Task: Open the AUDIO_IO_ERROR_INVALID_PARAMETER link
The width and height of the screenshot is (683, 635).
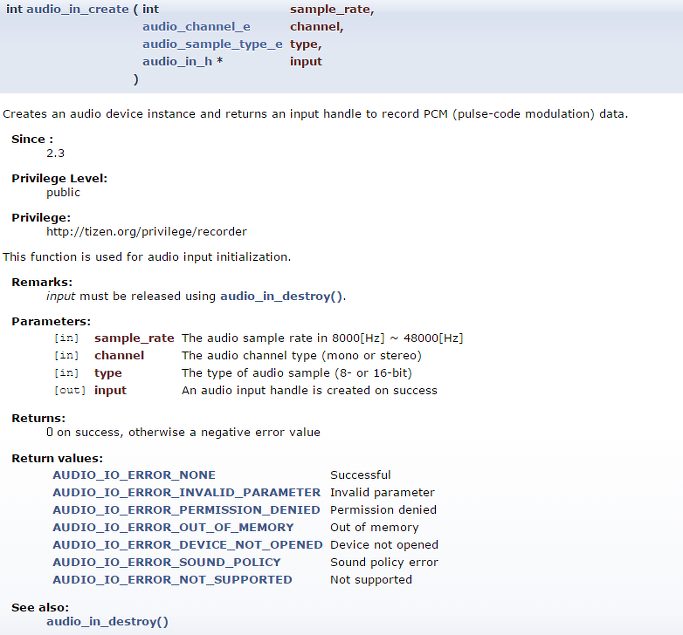Action: pyautogui.click(x=186, y=493)
